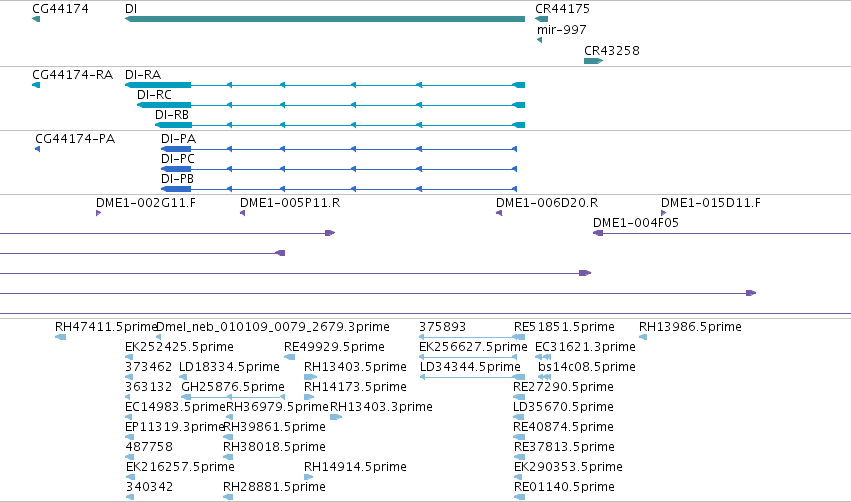Select EST 375893 label
Screen dimensions: 851x502
pyautogui.click(x=442, y=327)
